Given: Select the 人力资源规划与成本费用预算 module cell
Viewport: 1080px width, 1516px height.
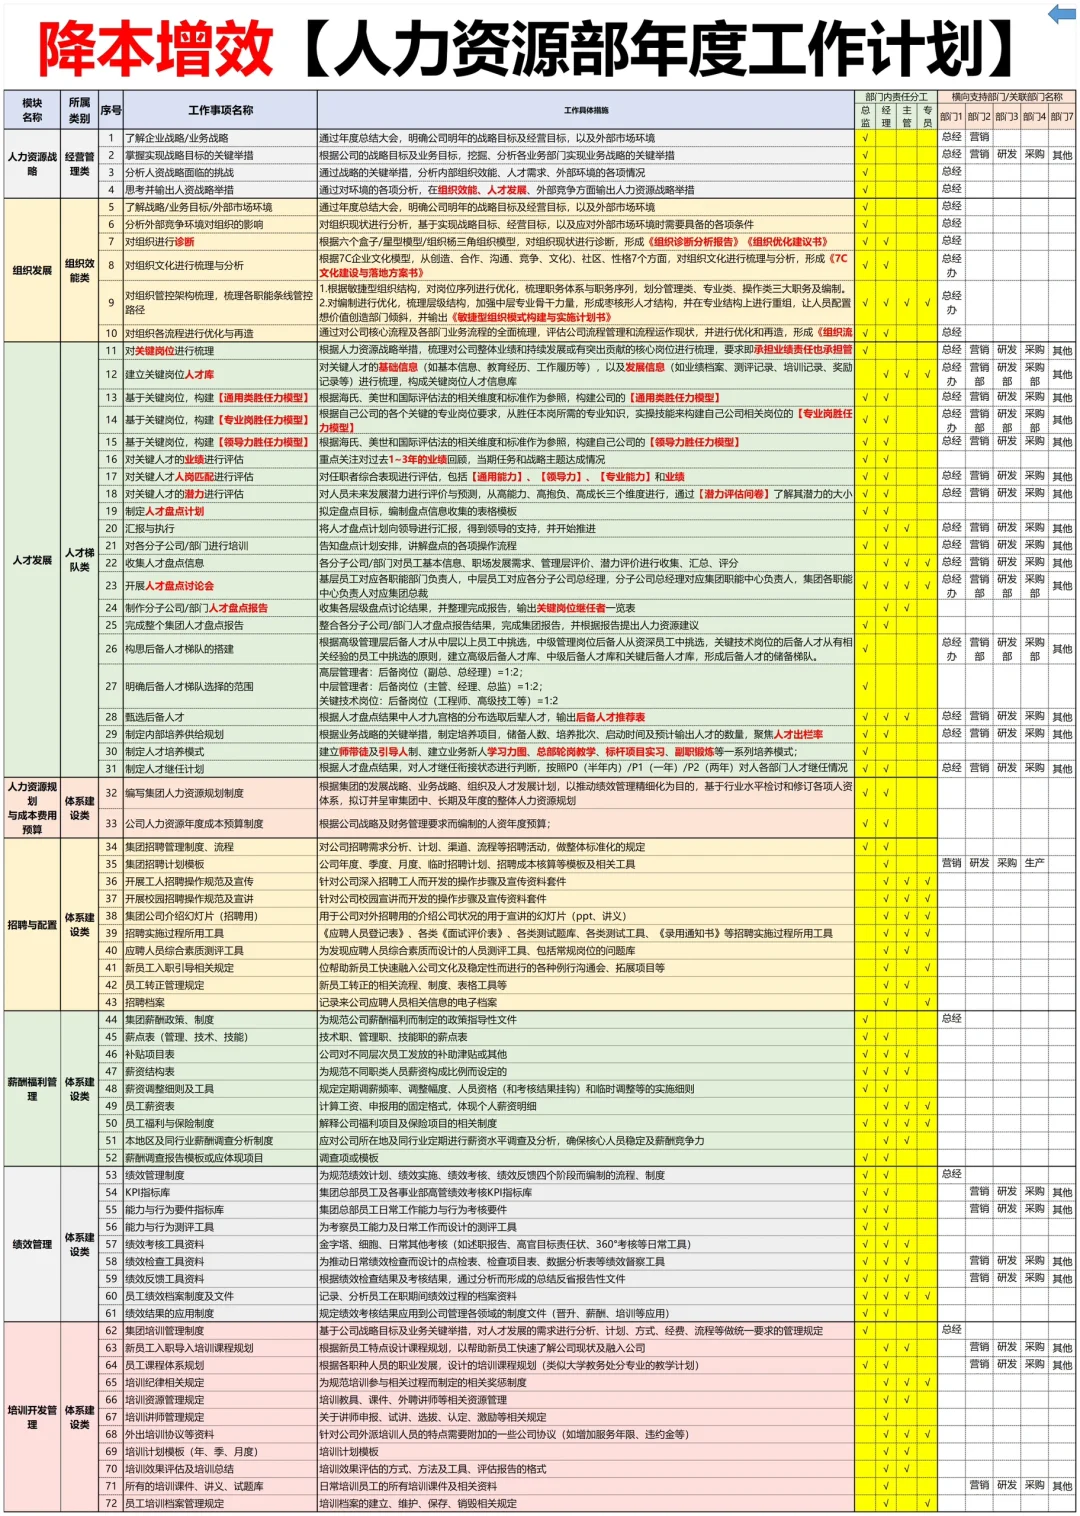Looking at the screenshot, I should pos(32,808).
